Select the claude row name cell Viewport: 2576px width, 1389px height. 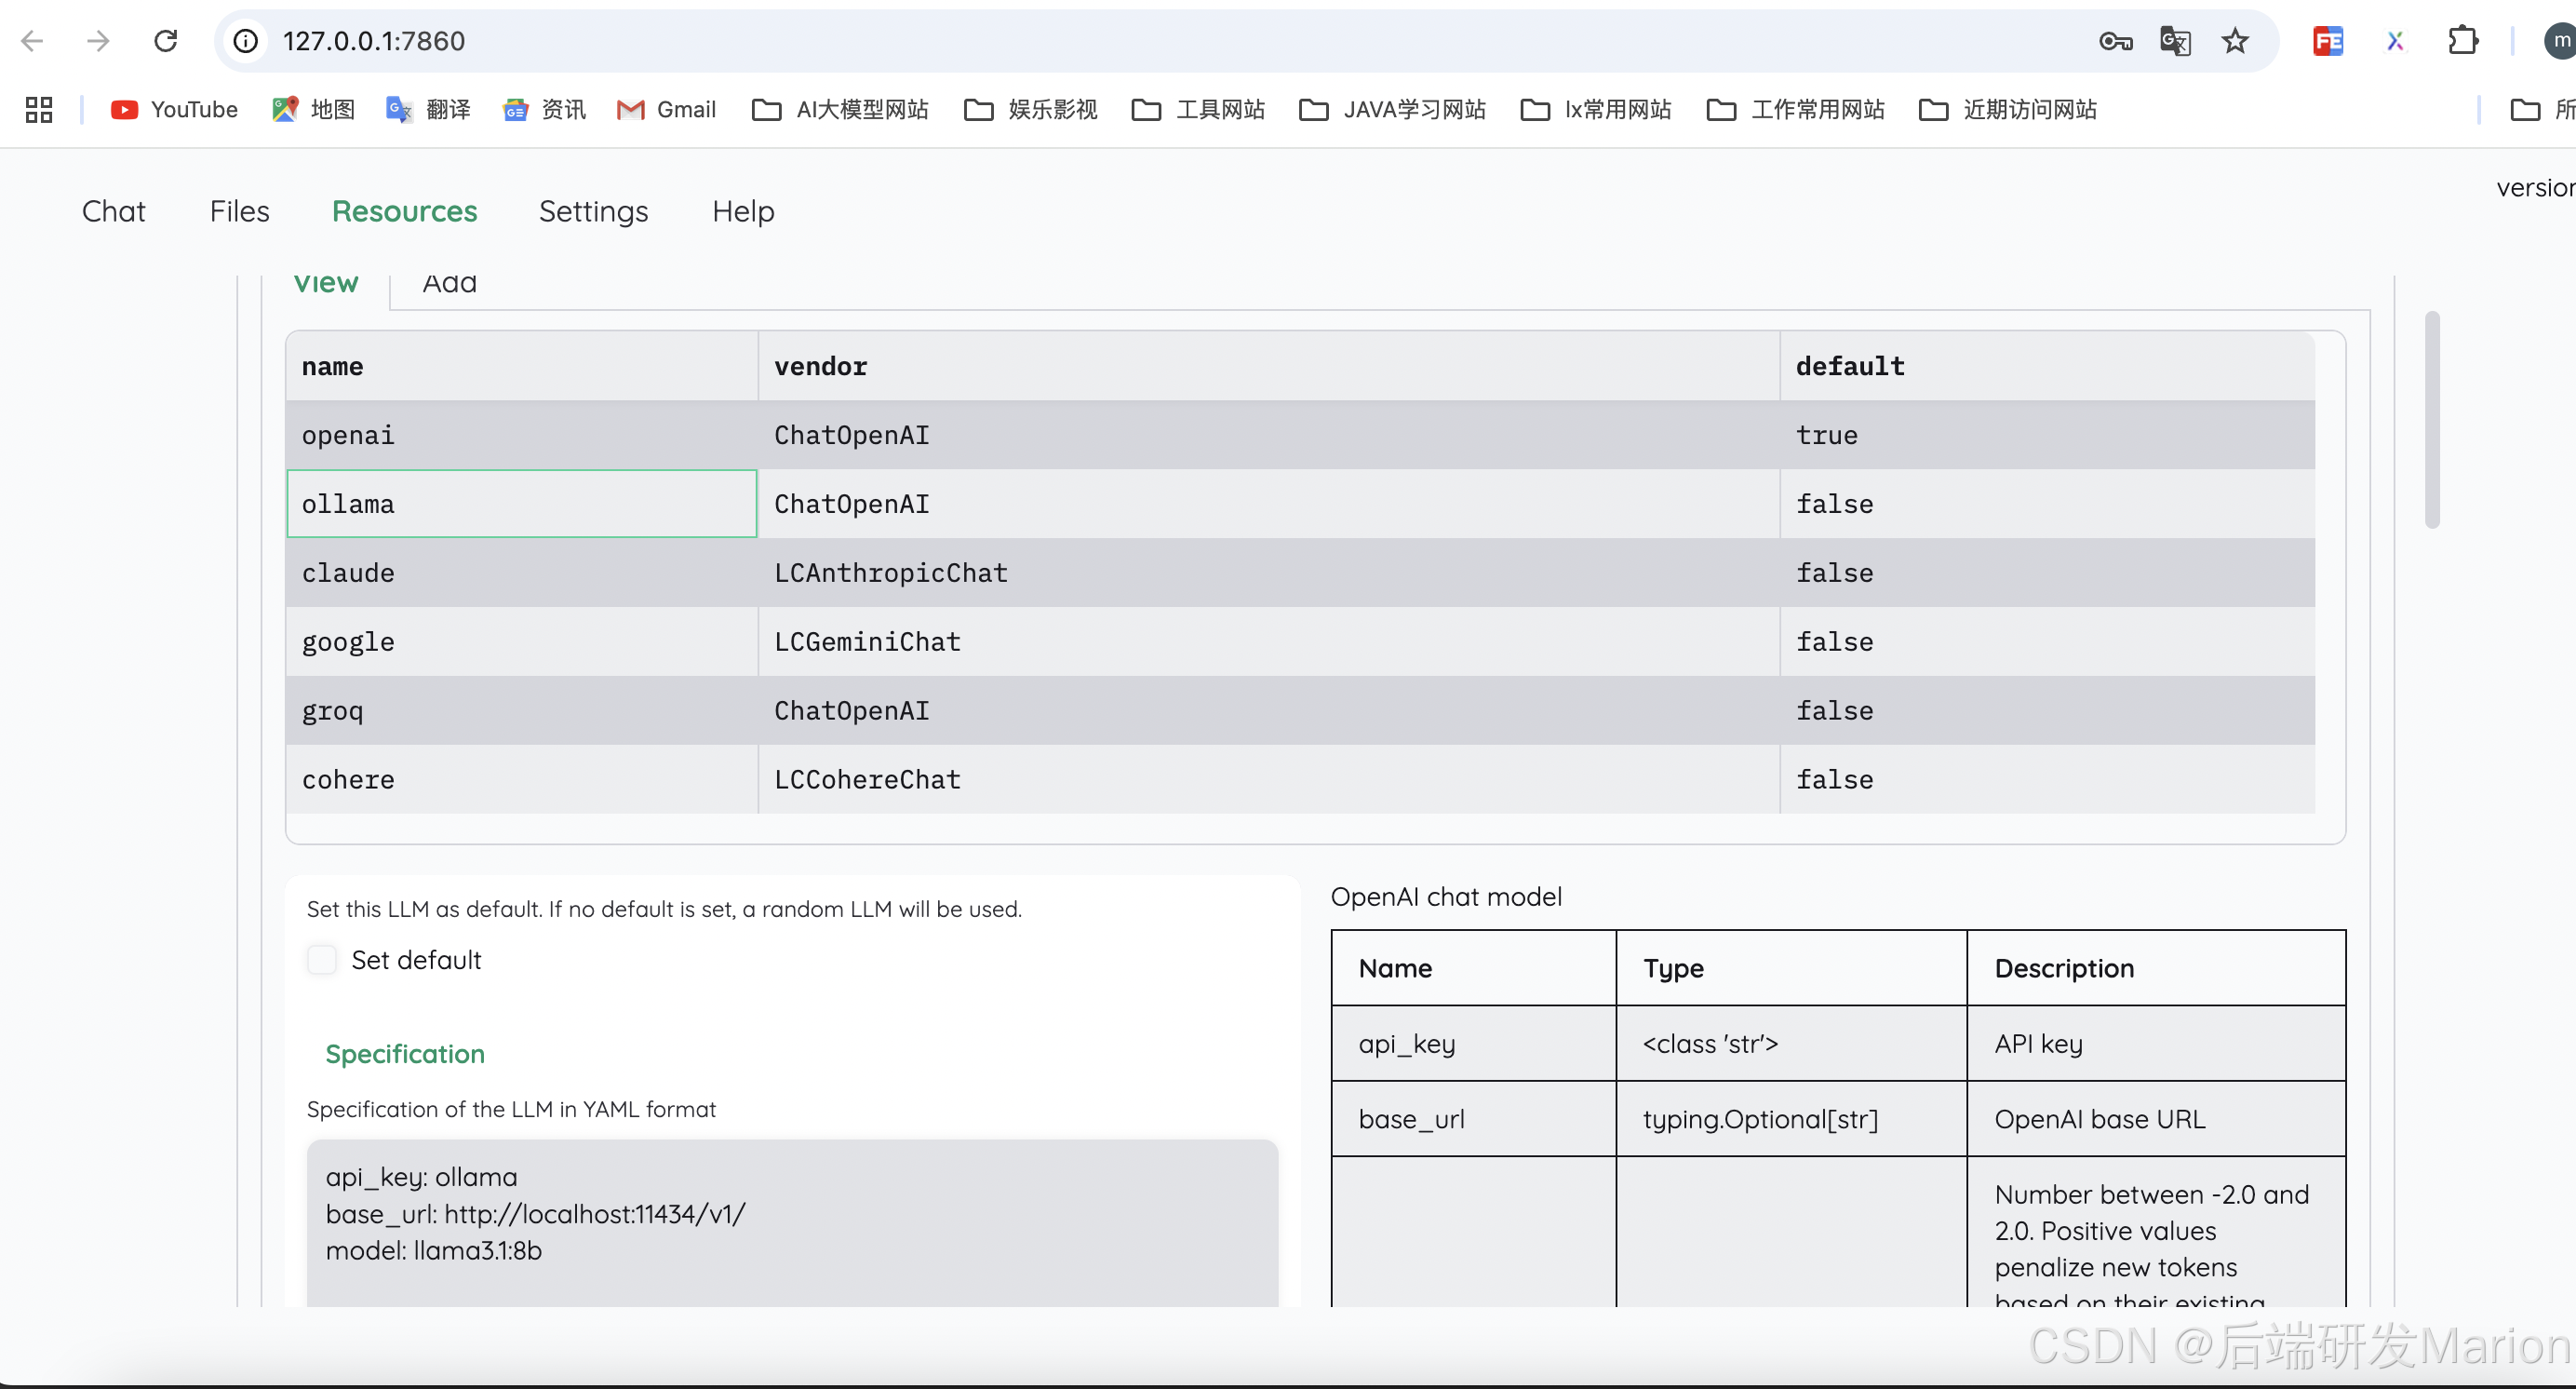pyautogui.click(x=522, y=573)
